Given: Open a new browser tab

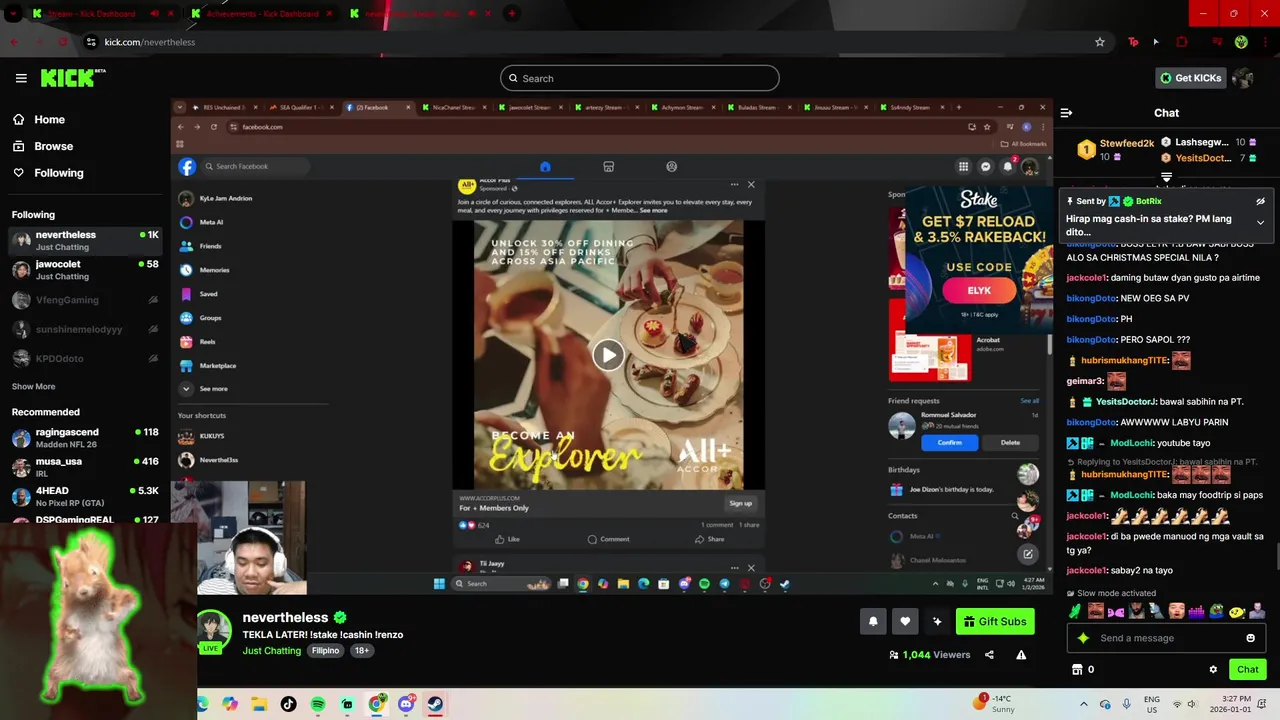Looking at the screenshot, I should tap(511, 14).
